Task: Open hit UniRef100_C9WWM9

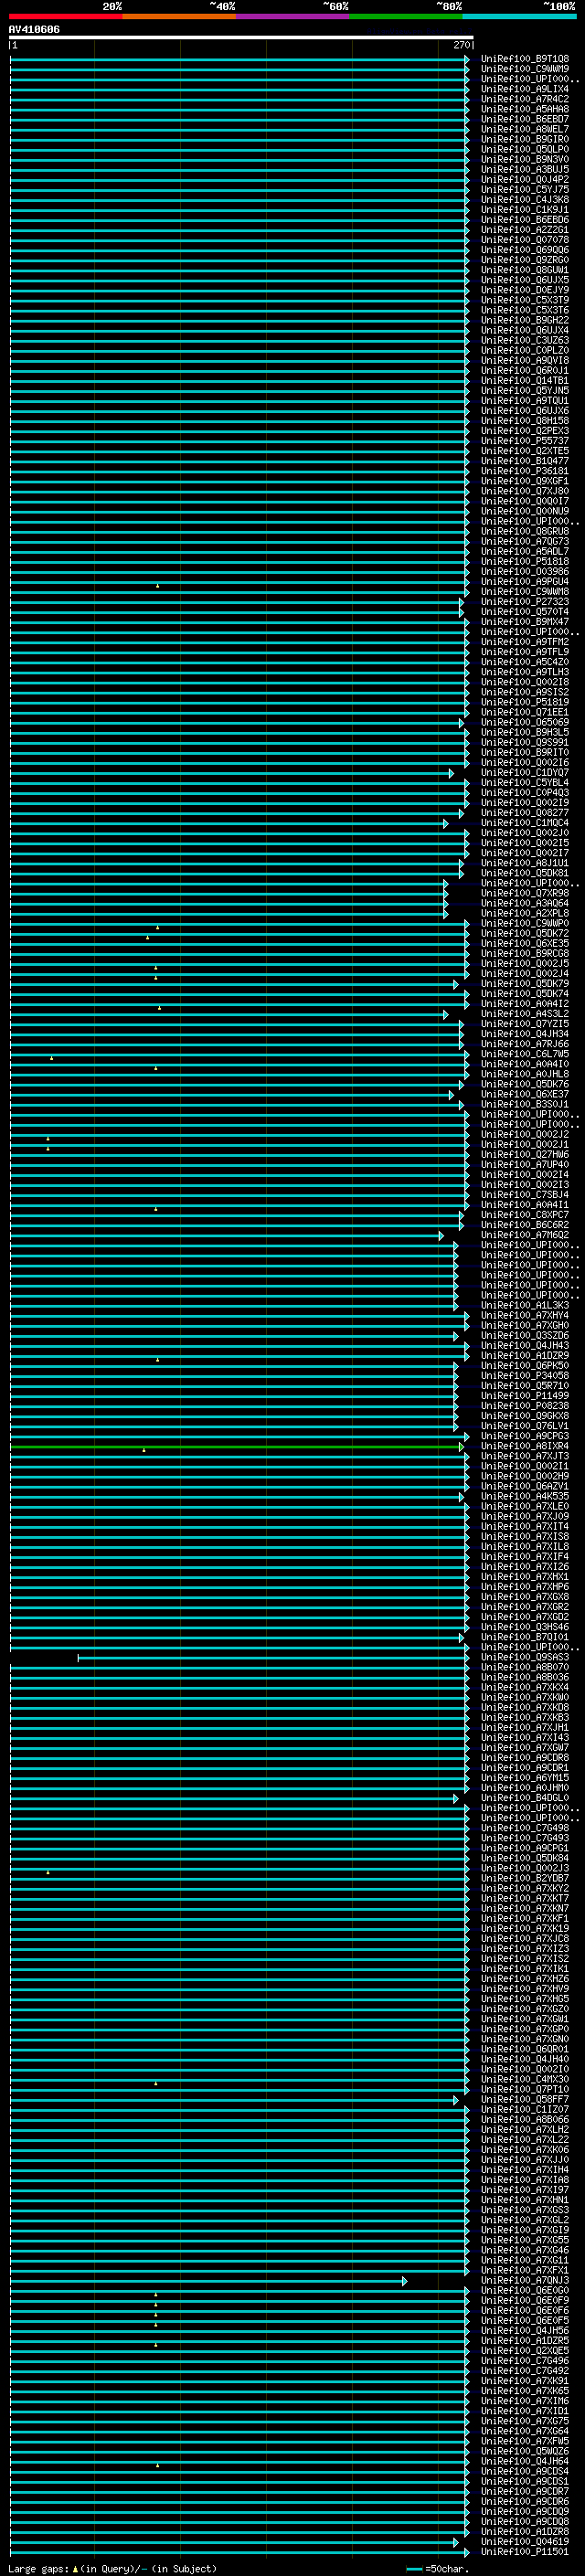Action: point(525,69)
